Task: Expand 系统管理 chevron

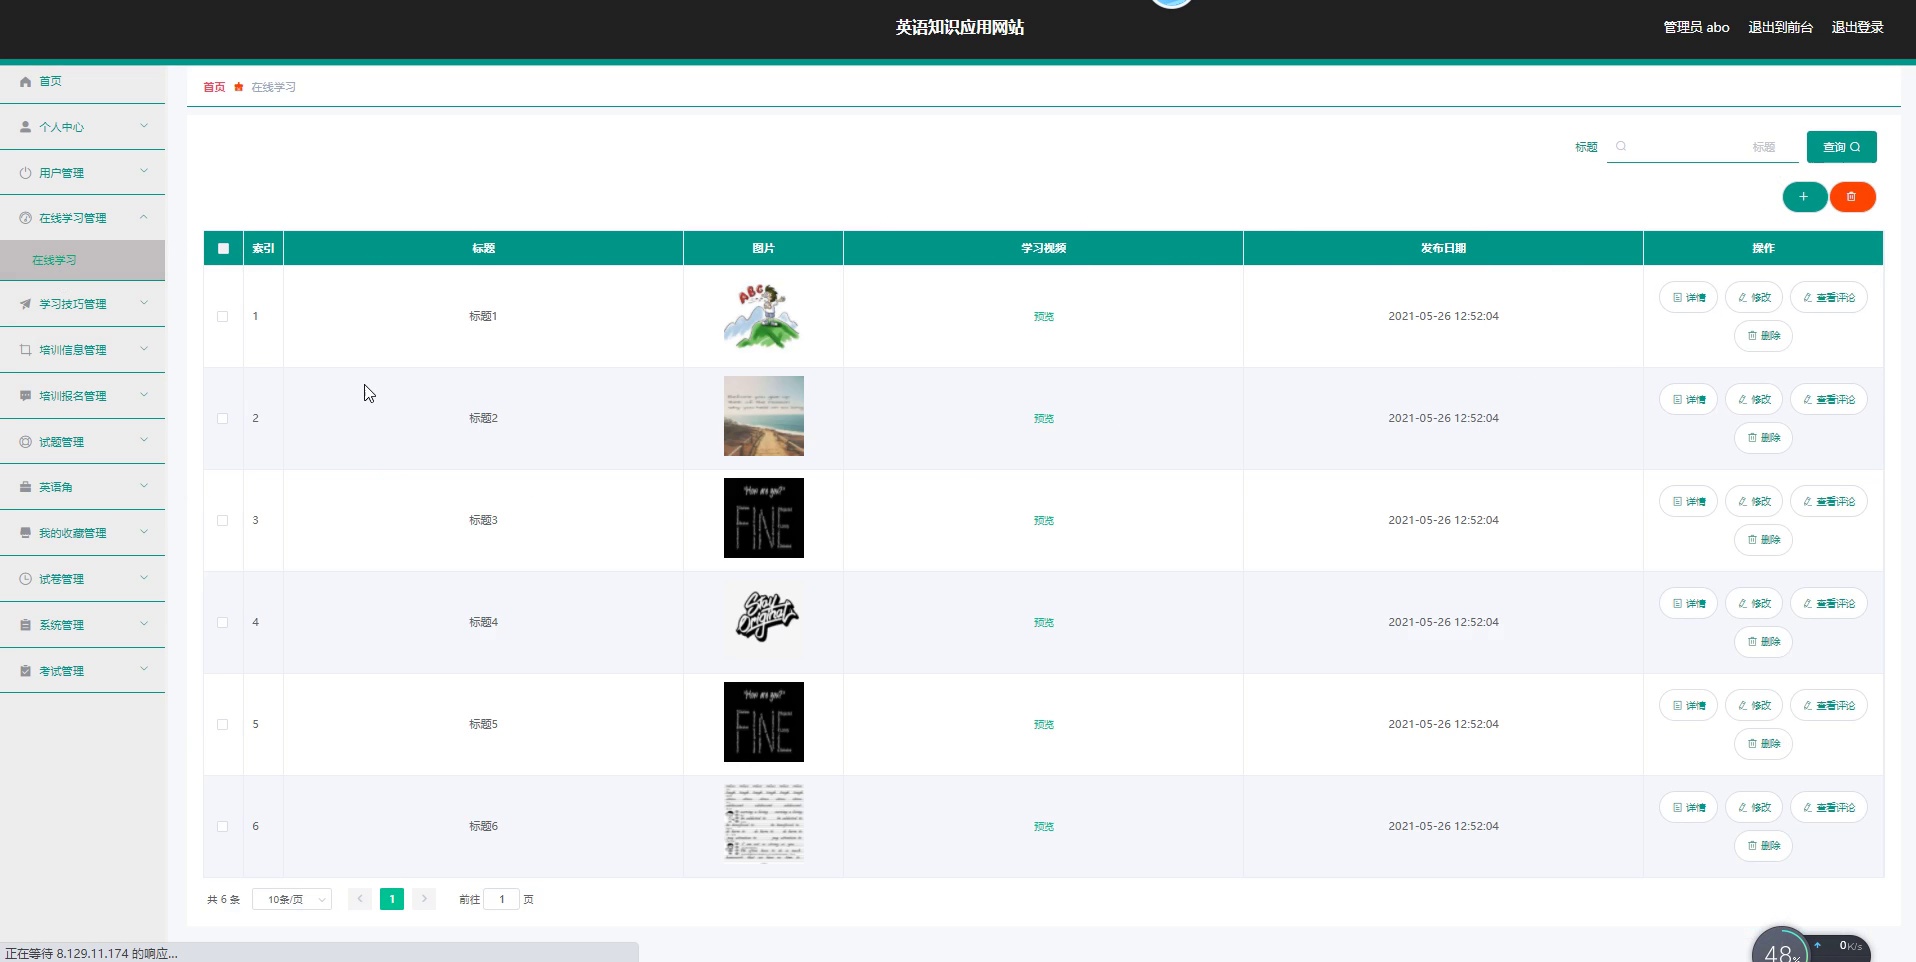Action: [x=144, y=624]
